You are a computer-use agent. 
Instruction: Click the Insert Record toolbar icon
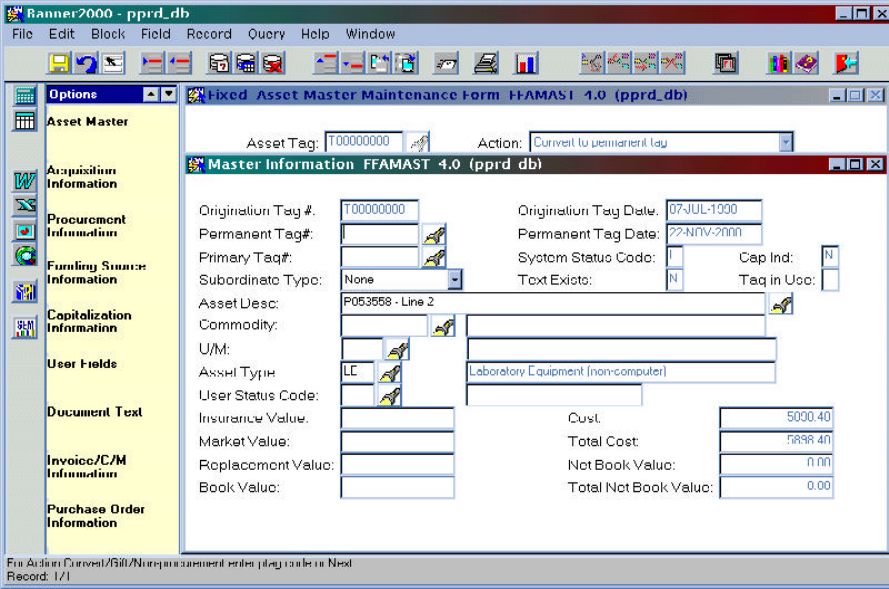[x=153, y=63]
